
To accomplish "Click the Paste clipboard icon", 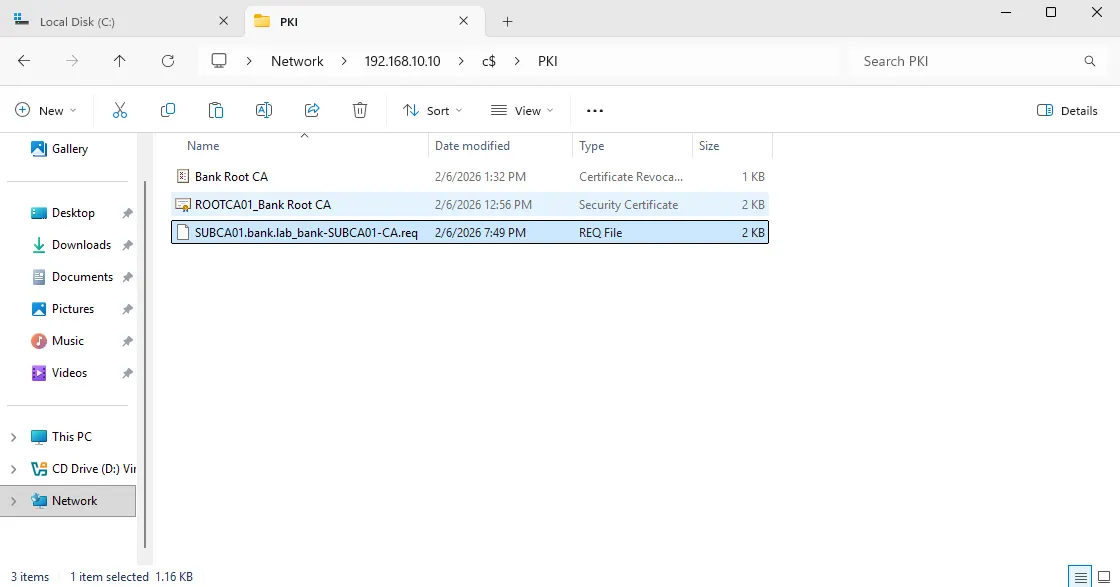I will point(216,110).
